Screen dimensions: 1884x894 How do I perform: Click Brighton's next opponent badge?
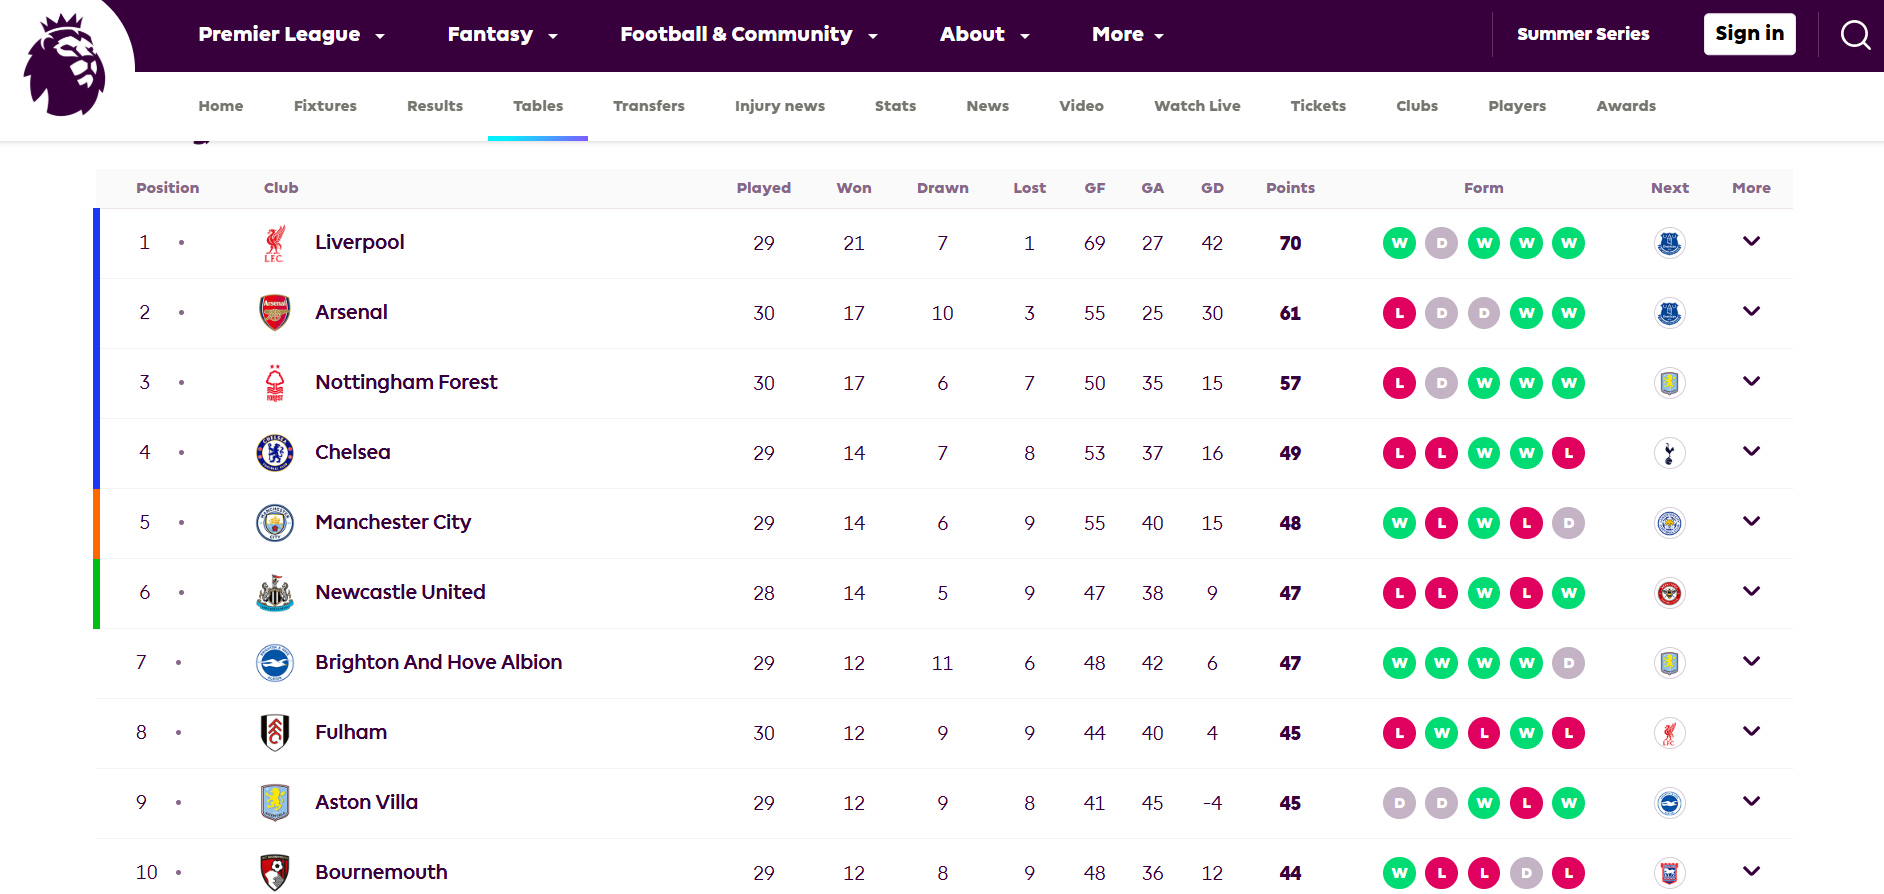(1669, 663)
